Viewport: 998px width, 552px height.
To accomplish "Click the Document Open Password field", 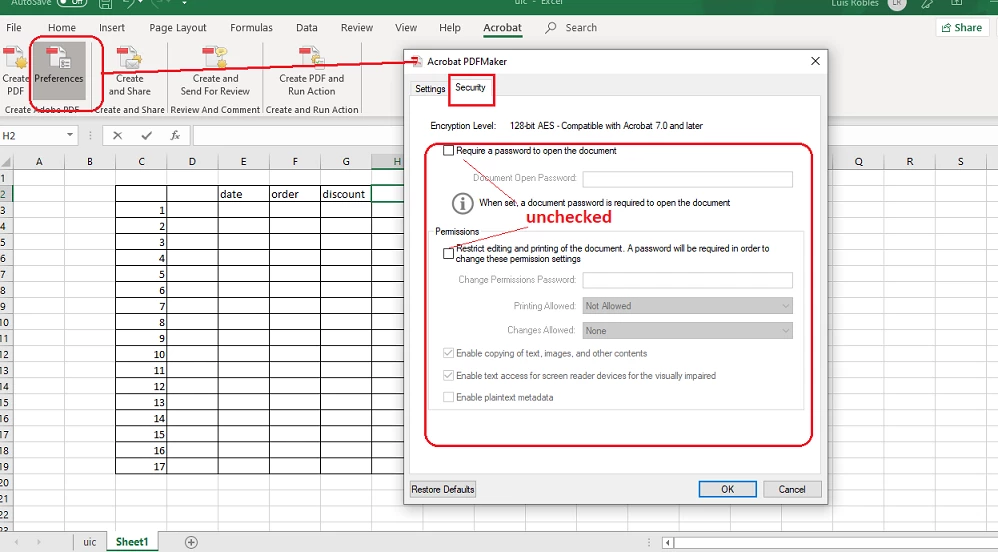I will (x=687, y=179).
